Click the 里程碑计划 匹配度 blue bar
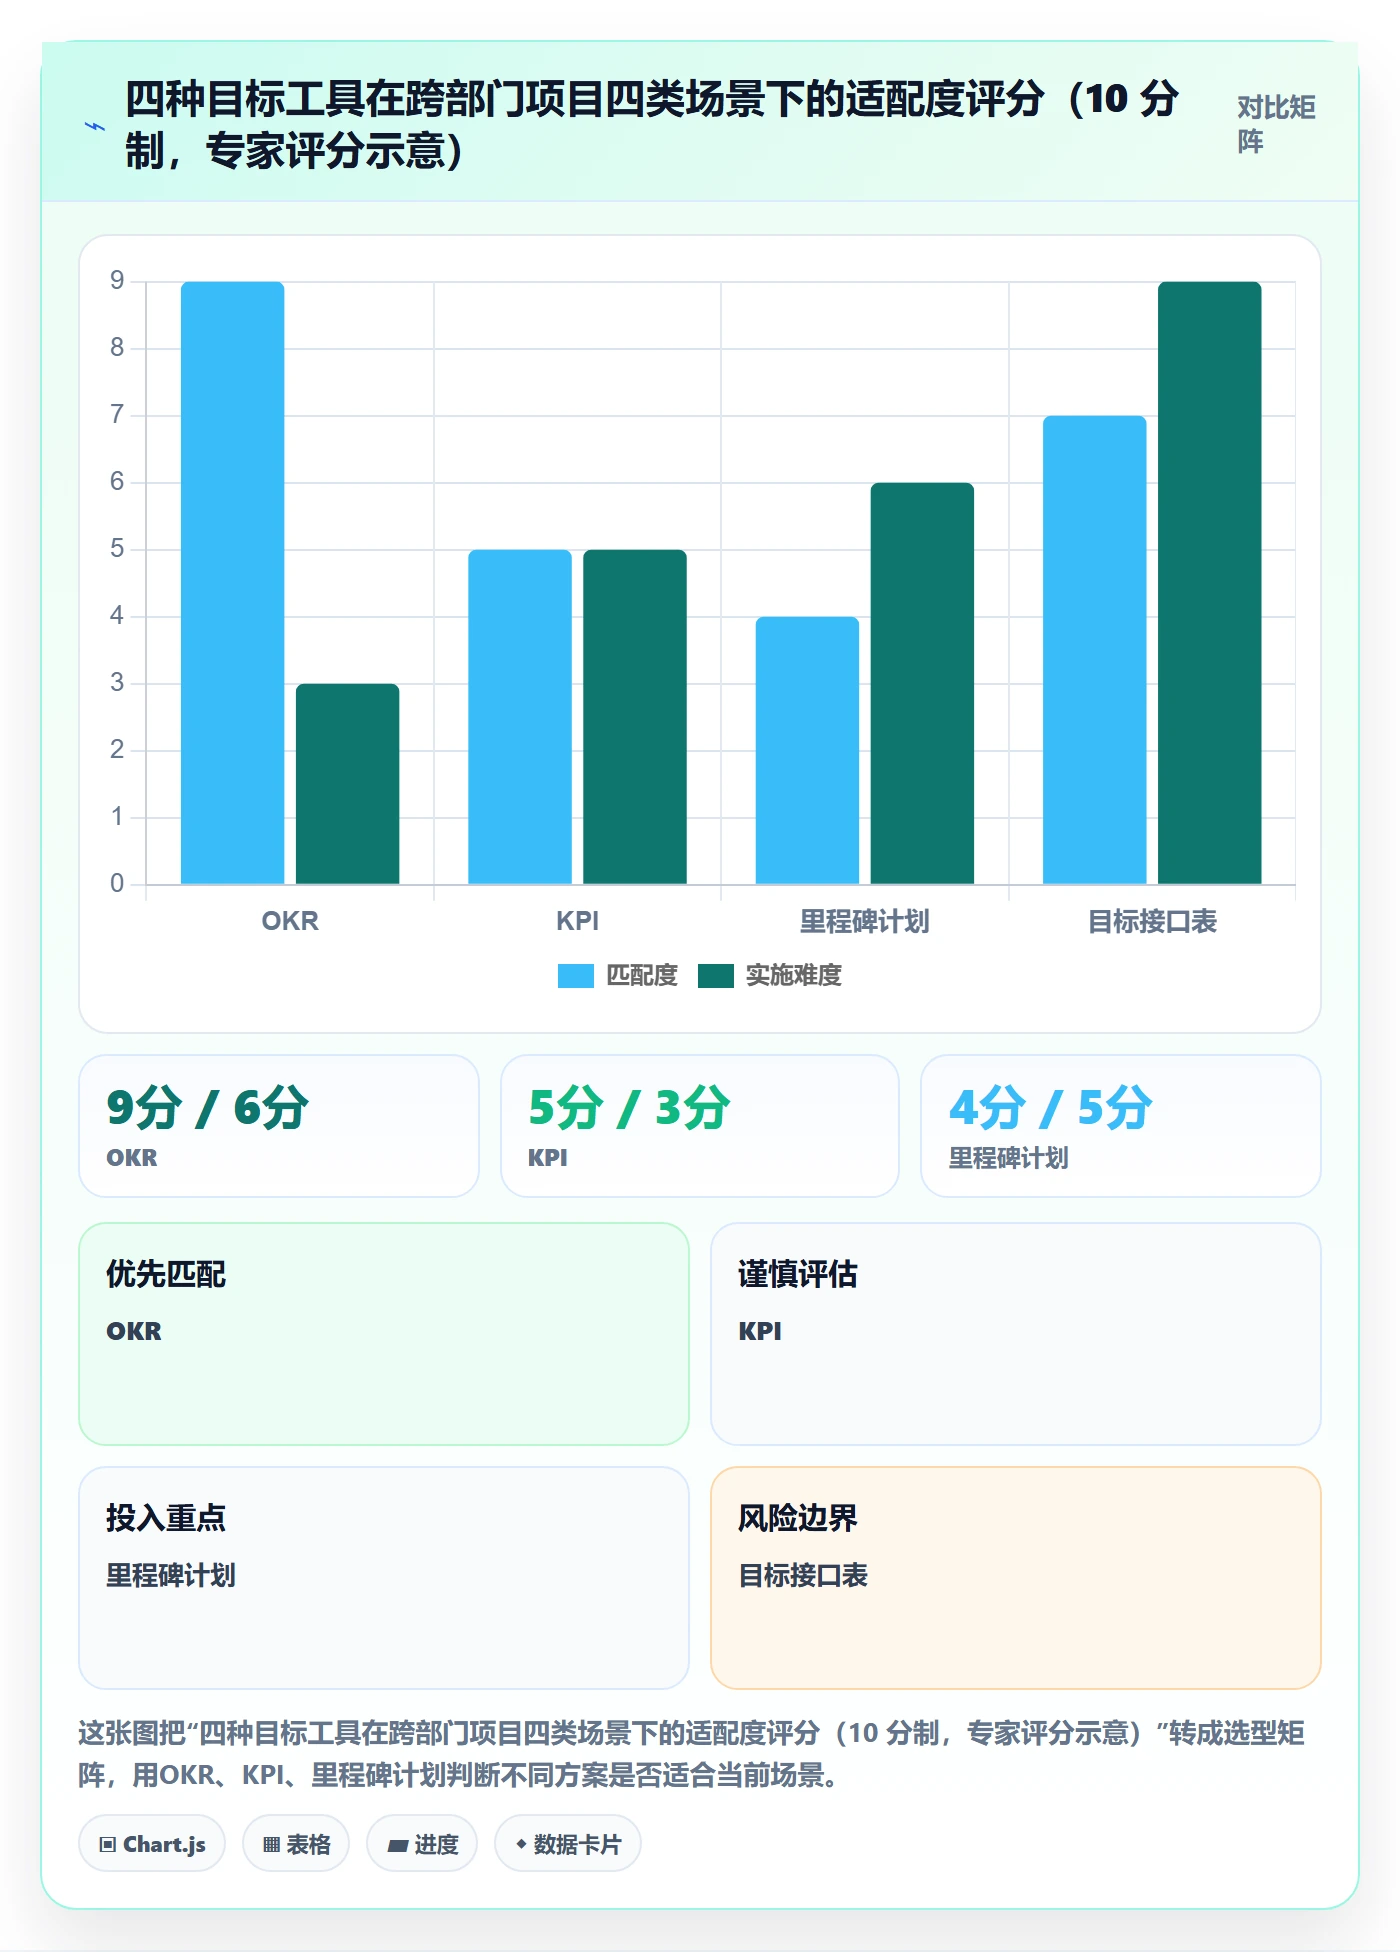Viewport: 1400px width, 1952px height. (x=807, y=750)
